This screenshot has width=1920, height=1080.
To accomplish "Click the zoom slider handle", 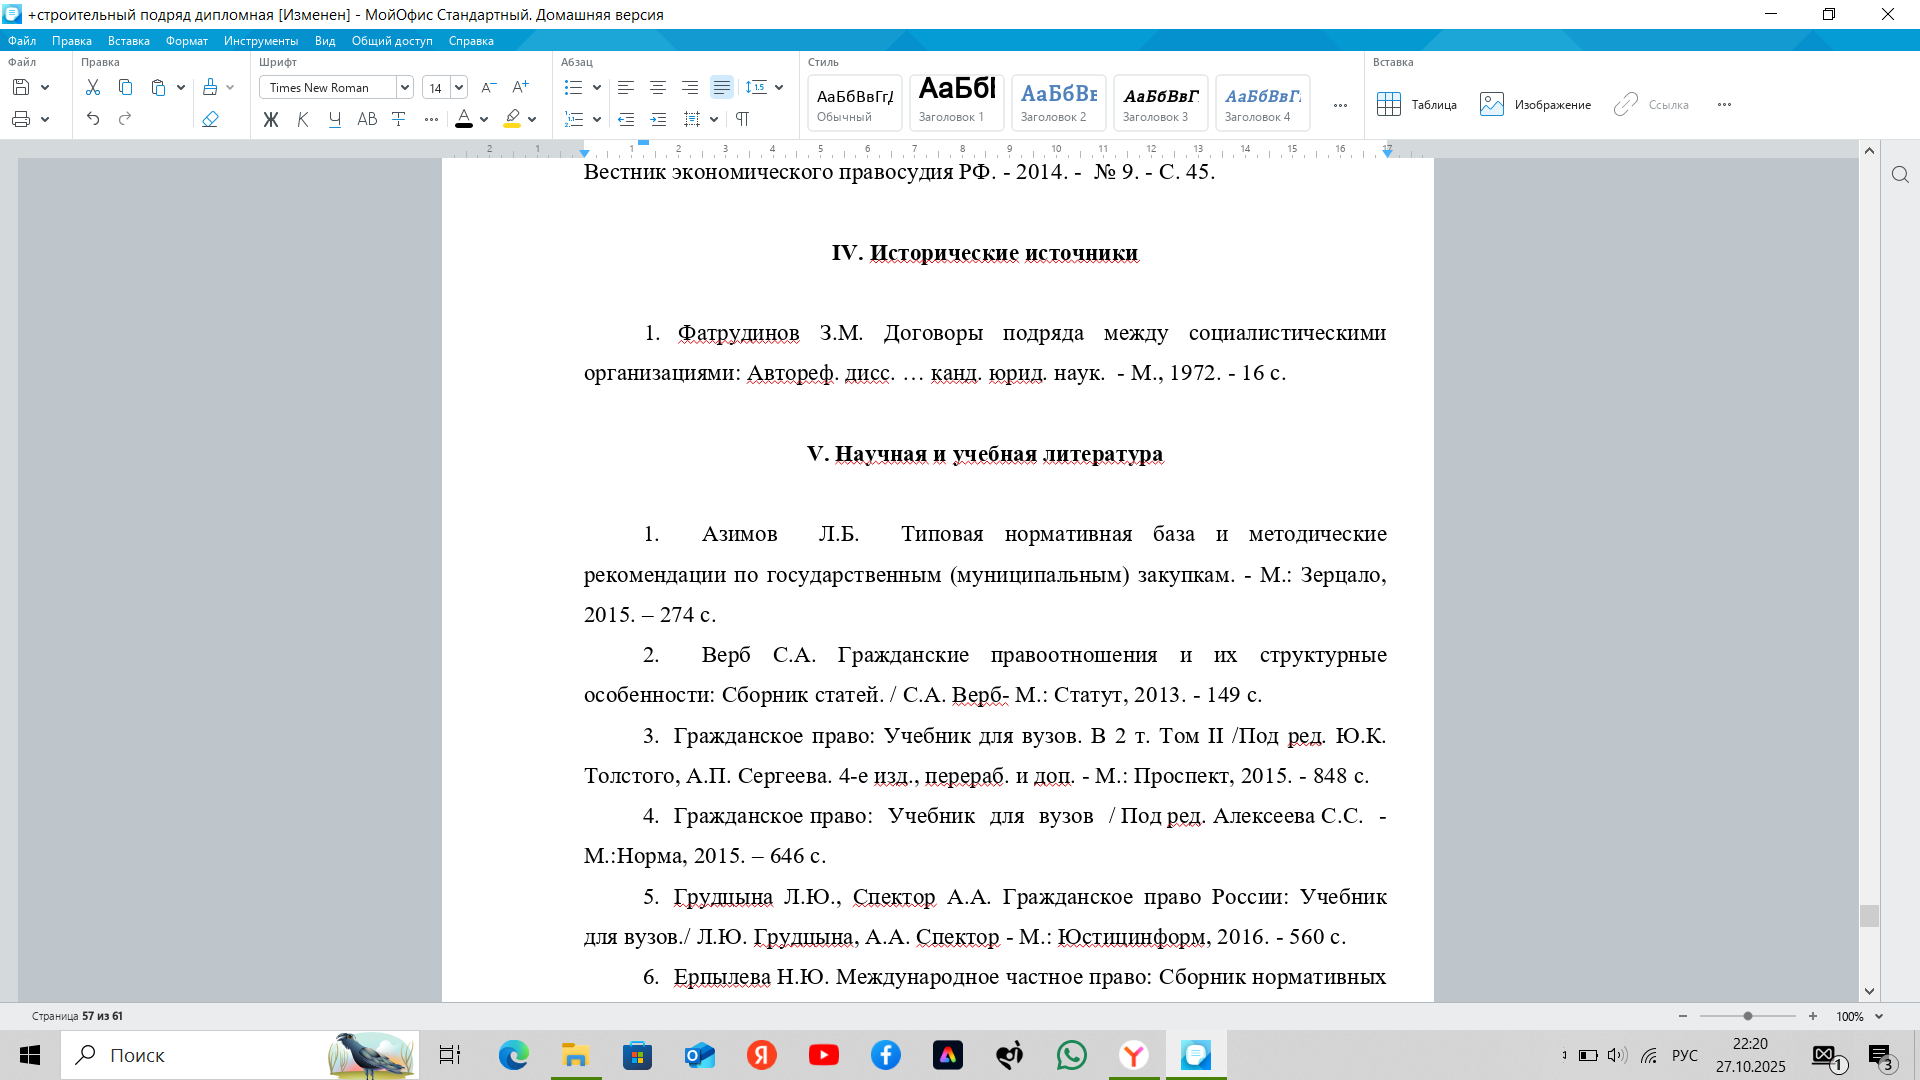I will pyautogui.click(x=1748, y=1016).
